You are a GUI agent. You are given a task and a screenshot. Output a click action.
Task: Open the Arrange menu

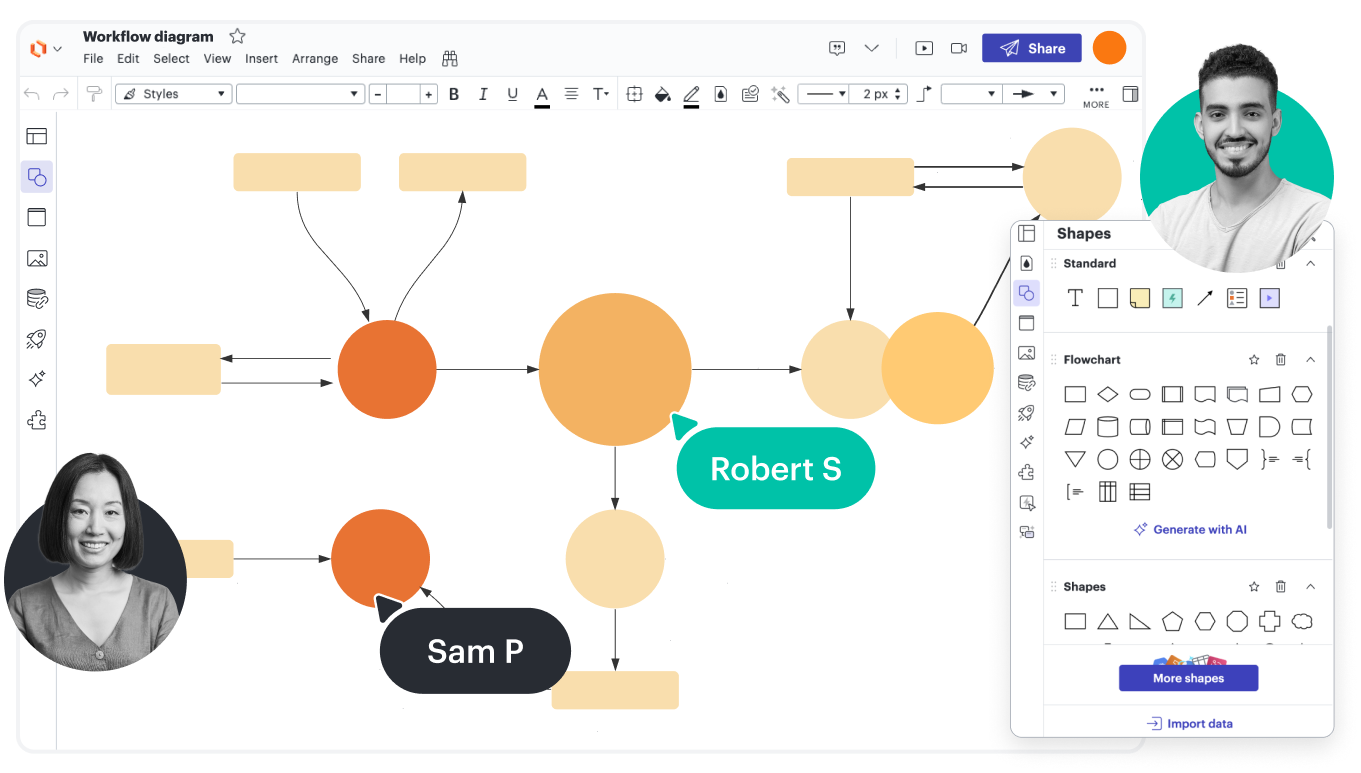(x=315, y=59)
